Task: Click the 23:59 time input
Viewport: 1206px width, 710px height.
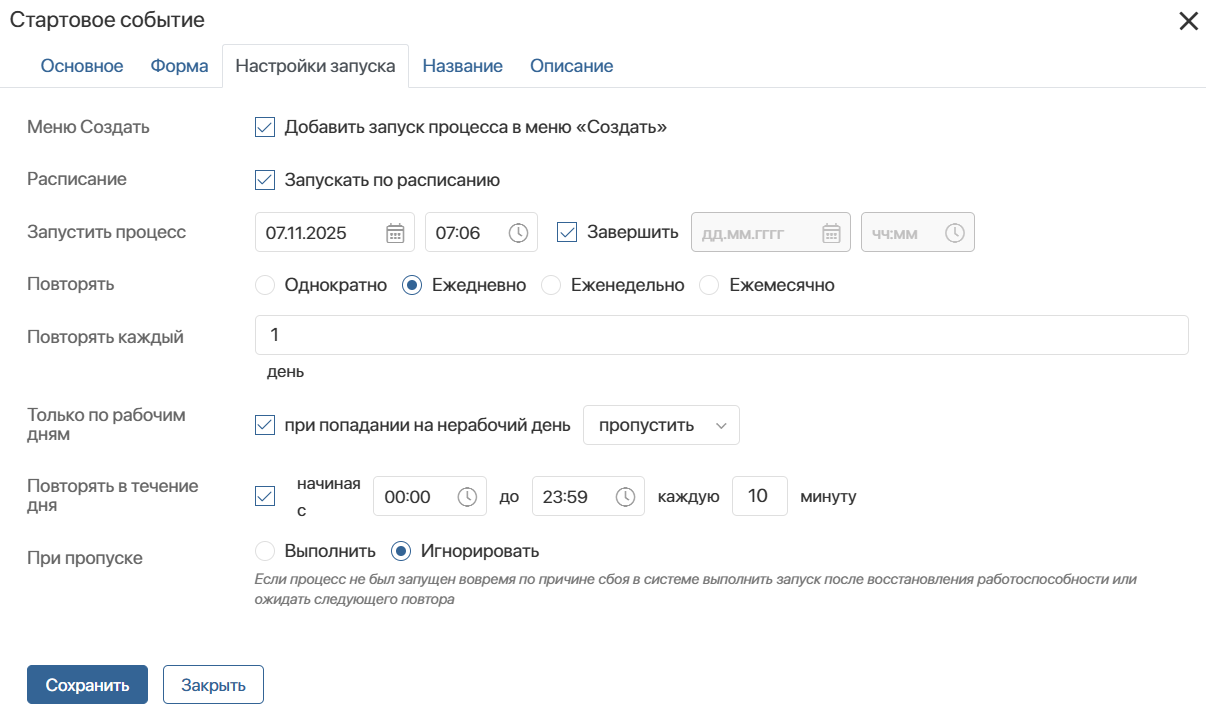Action: (x=587, y=496)
